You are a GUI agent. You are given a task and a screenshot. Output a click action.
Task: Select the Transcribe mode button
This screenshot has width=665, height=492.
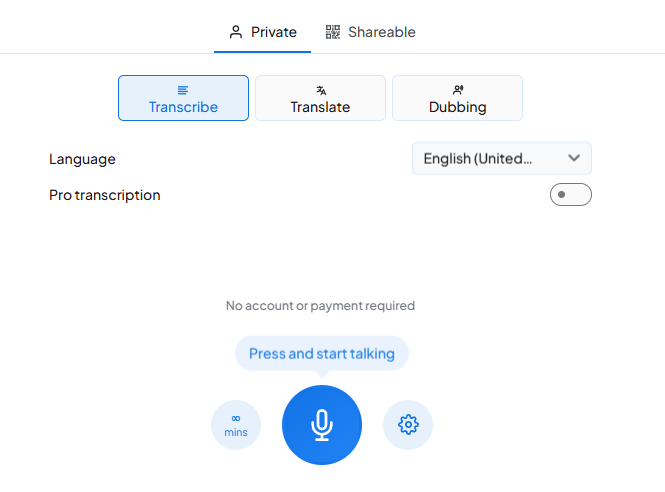tap(183, 98)
